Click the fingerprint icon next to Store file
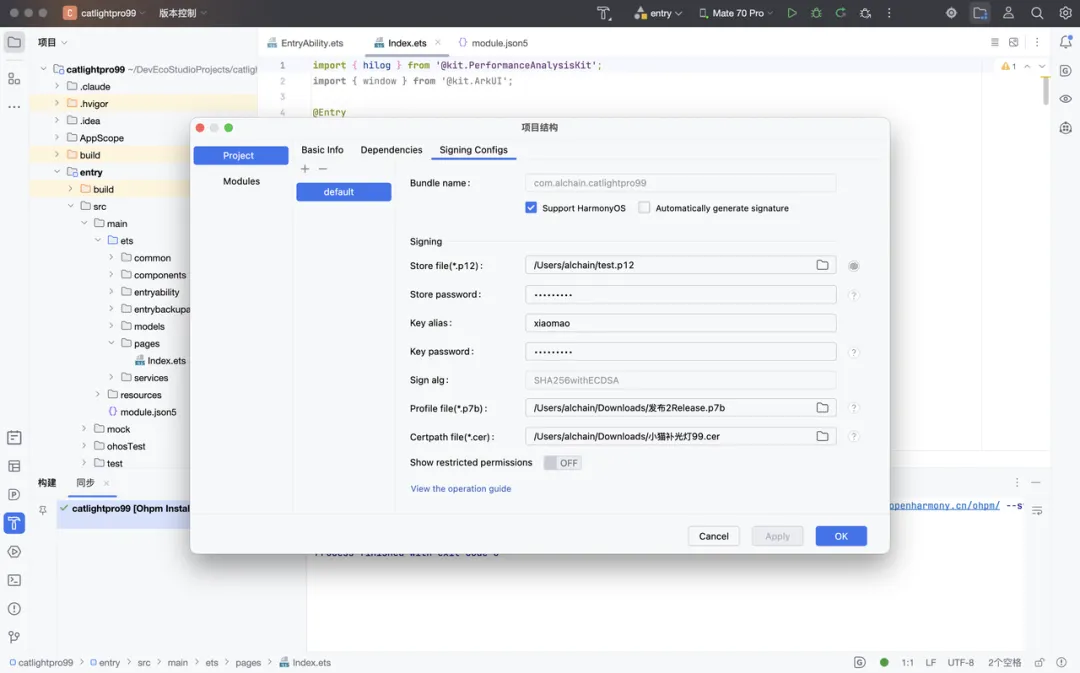 tap(853, 266)
